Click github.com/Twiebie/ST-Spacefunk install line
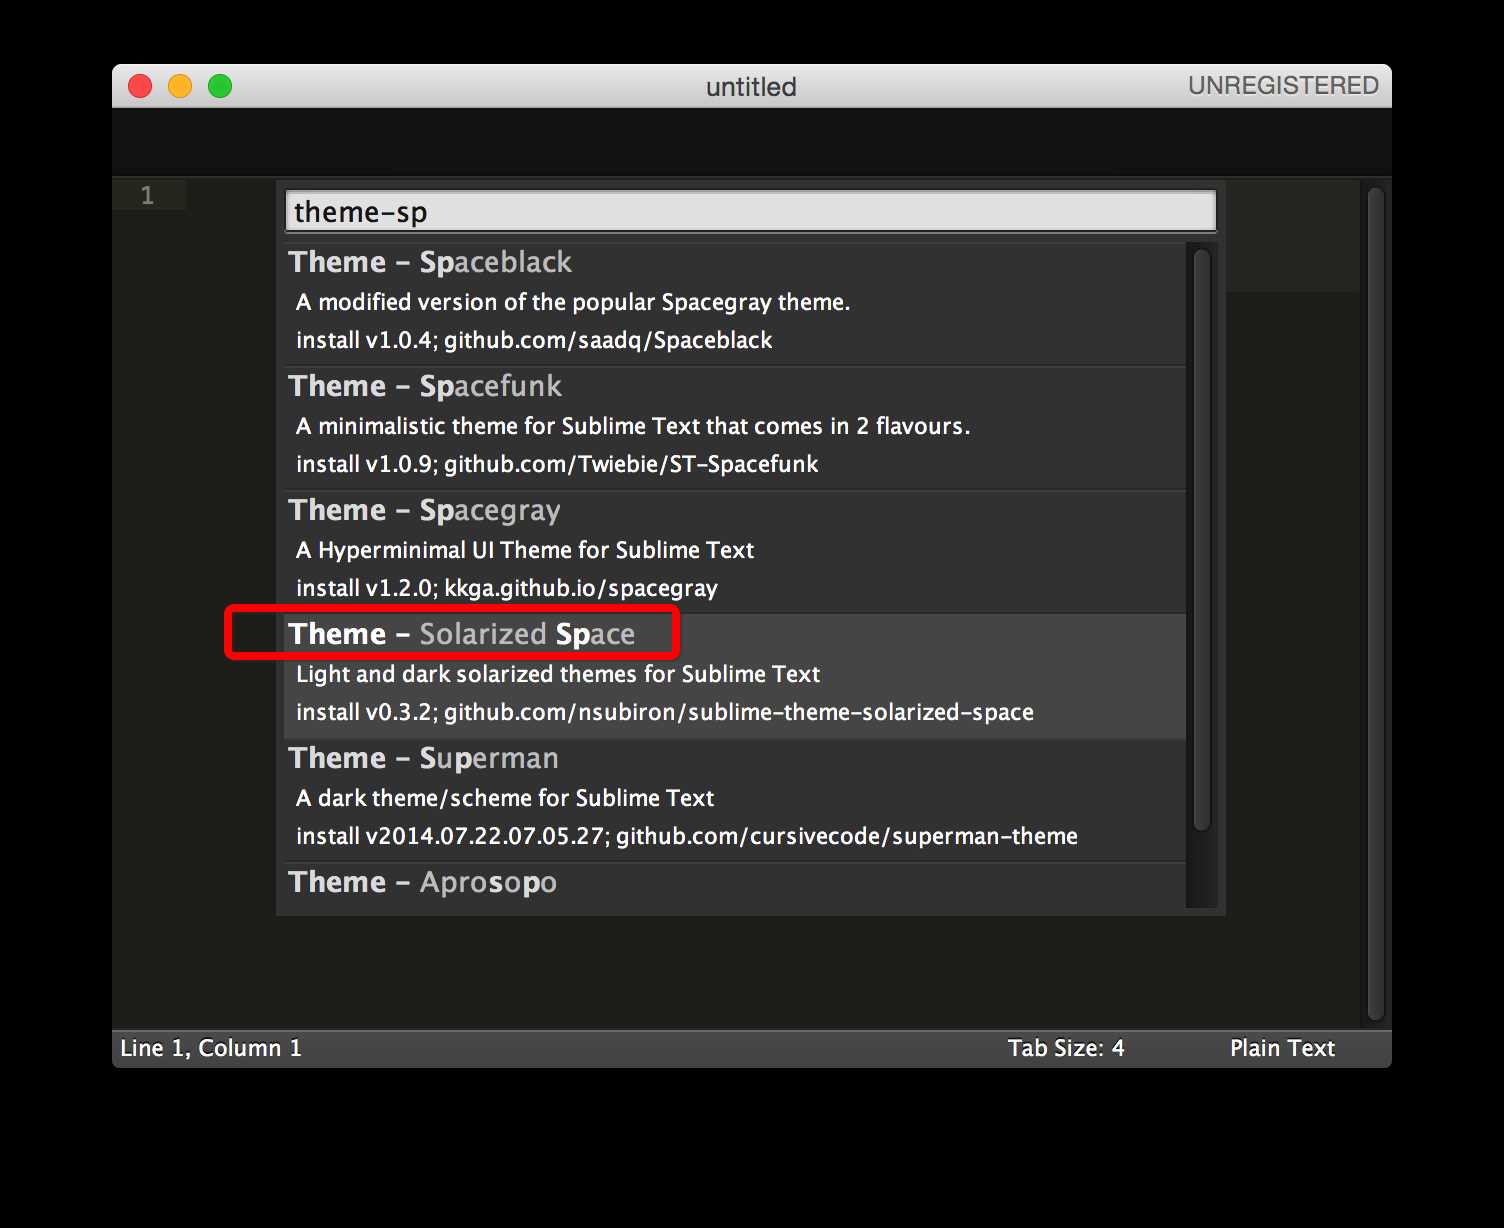The height and width of the screenshot is (1228, 1504). (557, 464)
